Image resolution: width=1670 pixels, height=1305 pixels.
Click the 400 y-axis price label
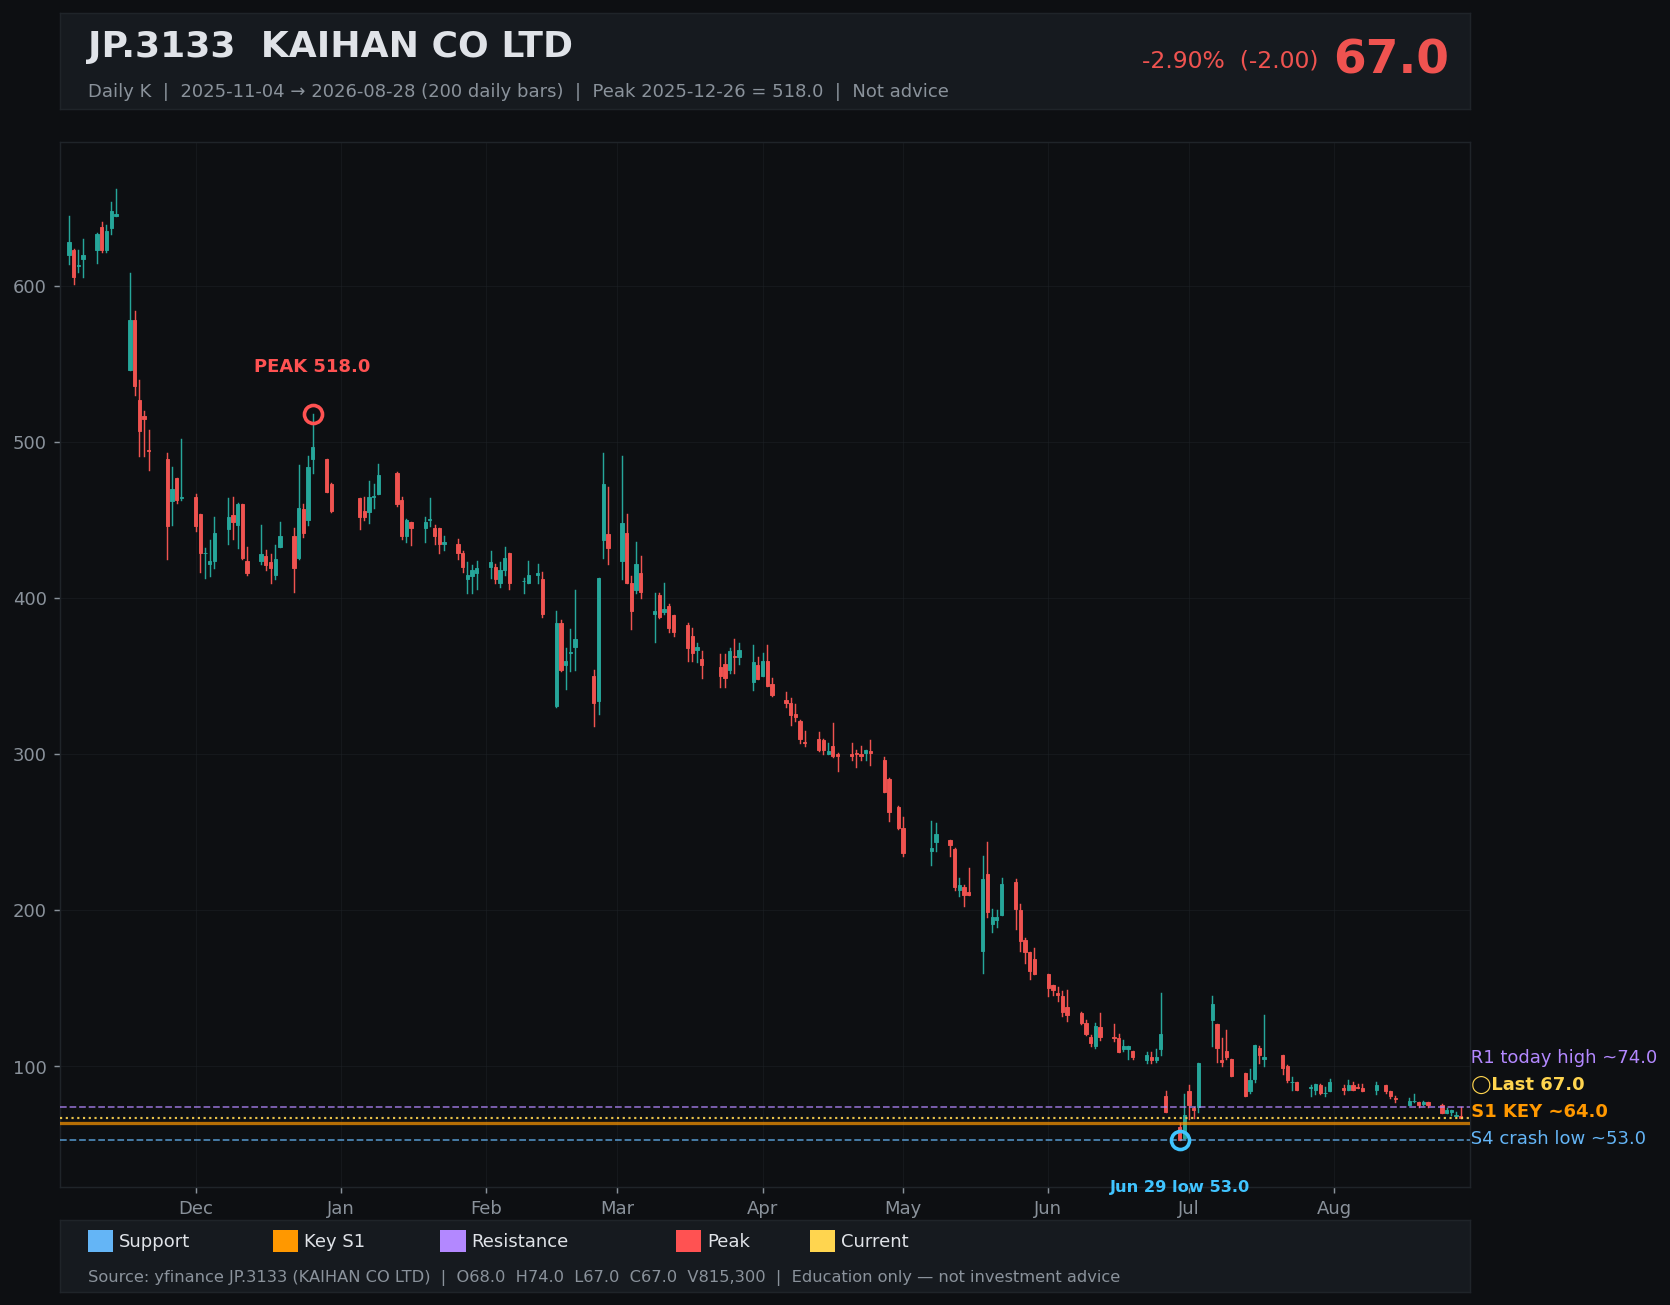[x=30, y=599]
